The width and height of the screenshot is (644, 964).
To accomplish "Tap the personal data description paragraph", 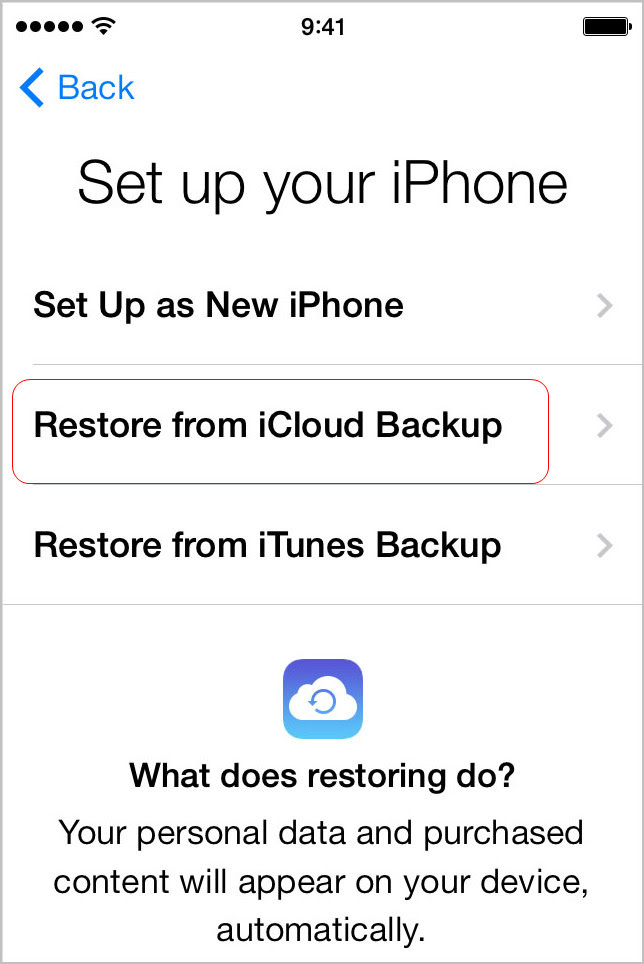I will (321, 882).
